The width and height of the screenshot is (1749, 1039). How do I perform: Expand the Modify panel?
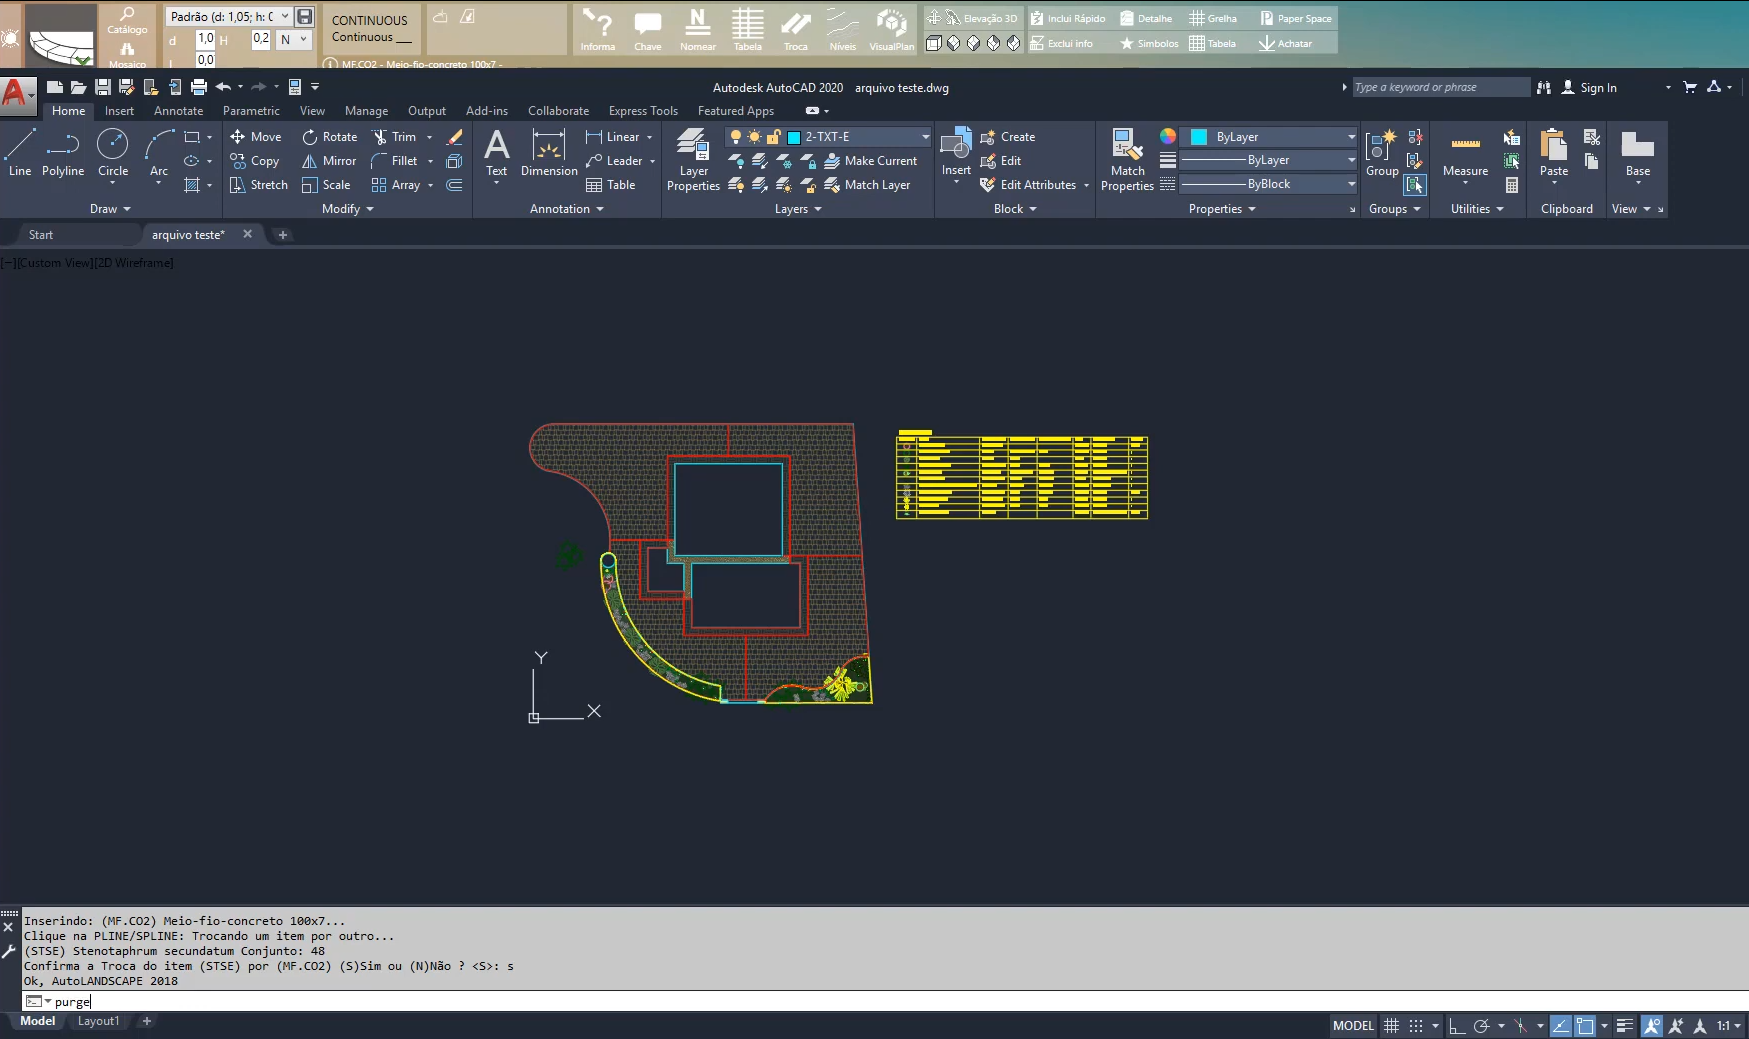click(x=347, y=209)
